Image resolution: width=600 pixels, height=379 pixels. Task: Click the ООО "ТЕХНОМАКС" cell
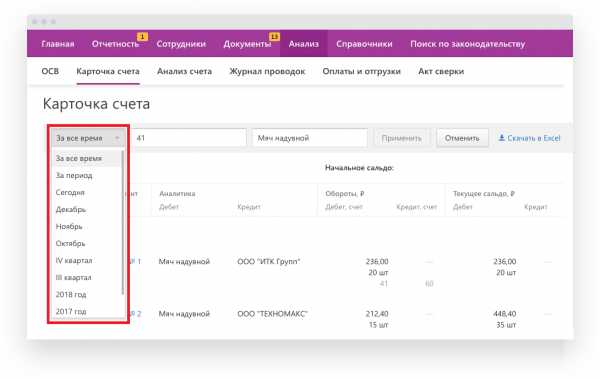click(272, 314)
